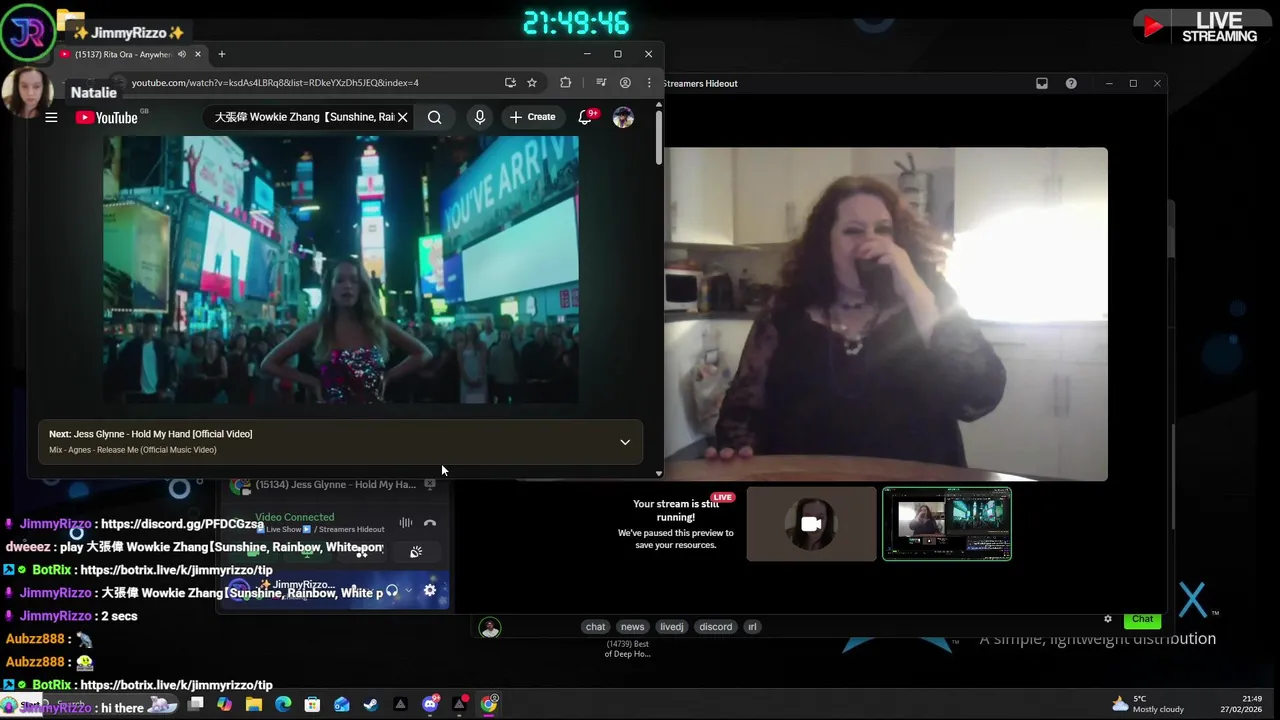This screenshot has height=720, width=1280.
Task: Open the browser extensions puzzle icon
Action: 565,83
